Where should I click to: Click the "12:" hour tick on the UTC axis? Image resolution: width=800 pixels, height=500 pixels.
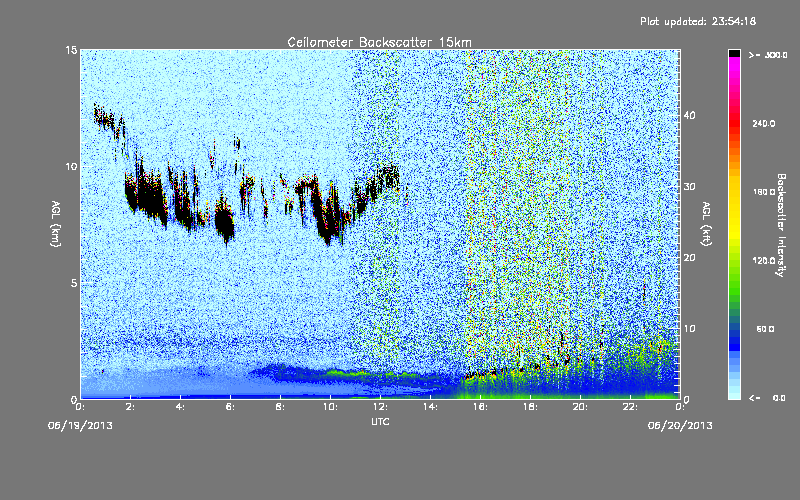pyautogui.click(x=381, y=407)
